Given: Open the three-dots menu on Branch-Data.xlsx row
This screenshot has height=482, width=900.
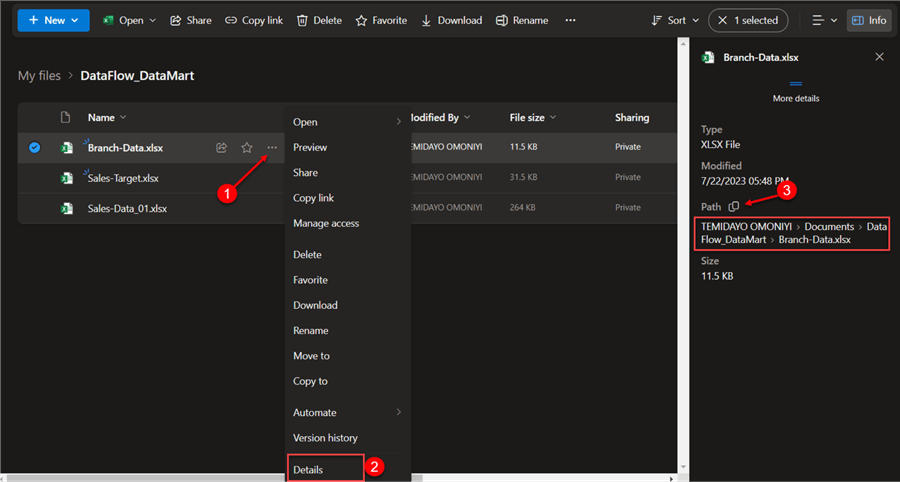Looking at the screenshot, I should [x=272, y=148].
